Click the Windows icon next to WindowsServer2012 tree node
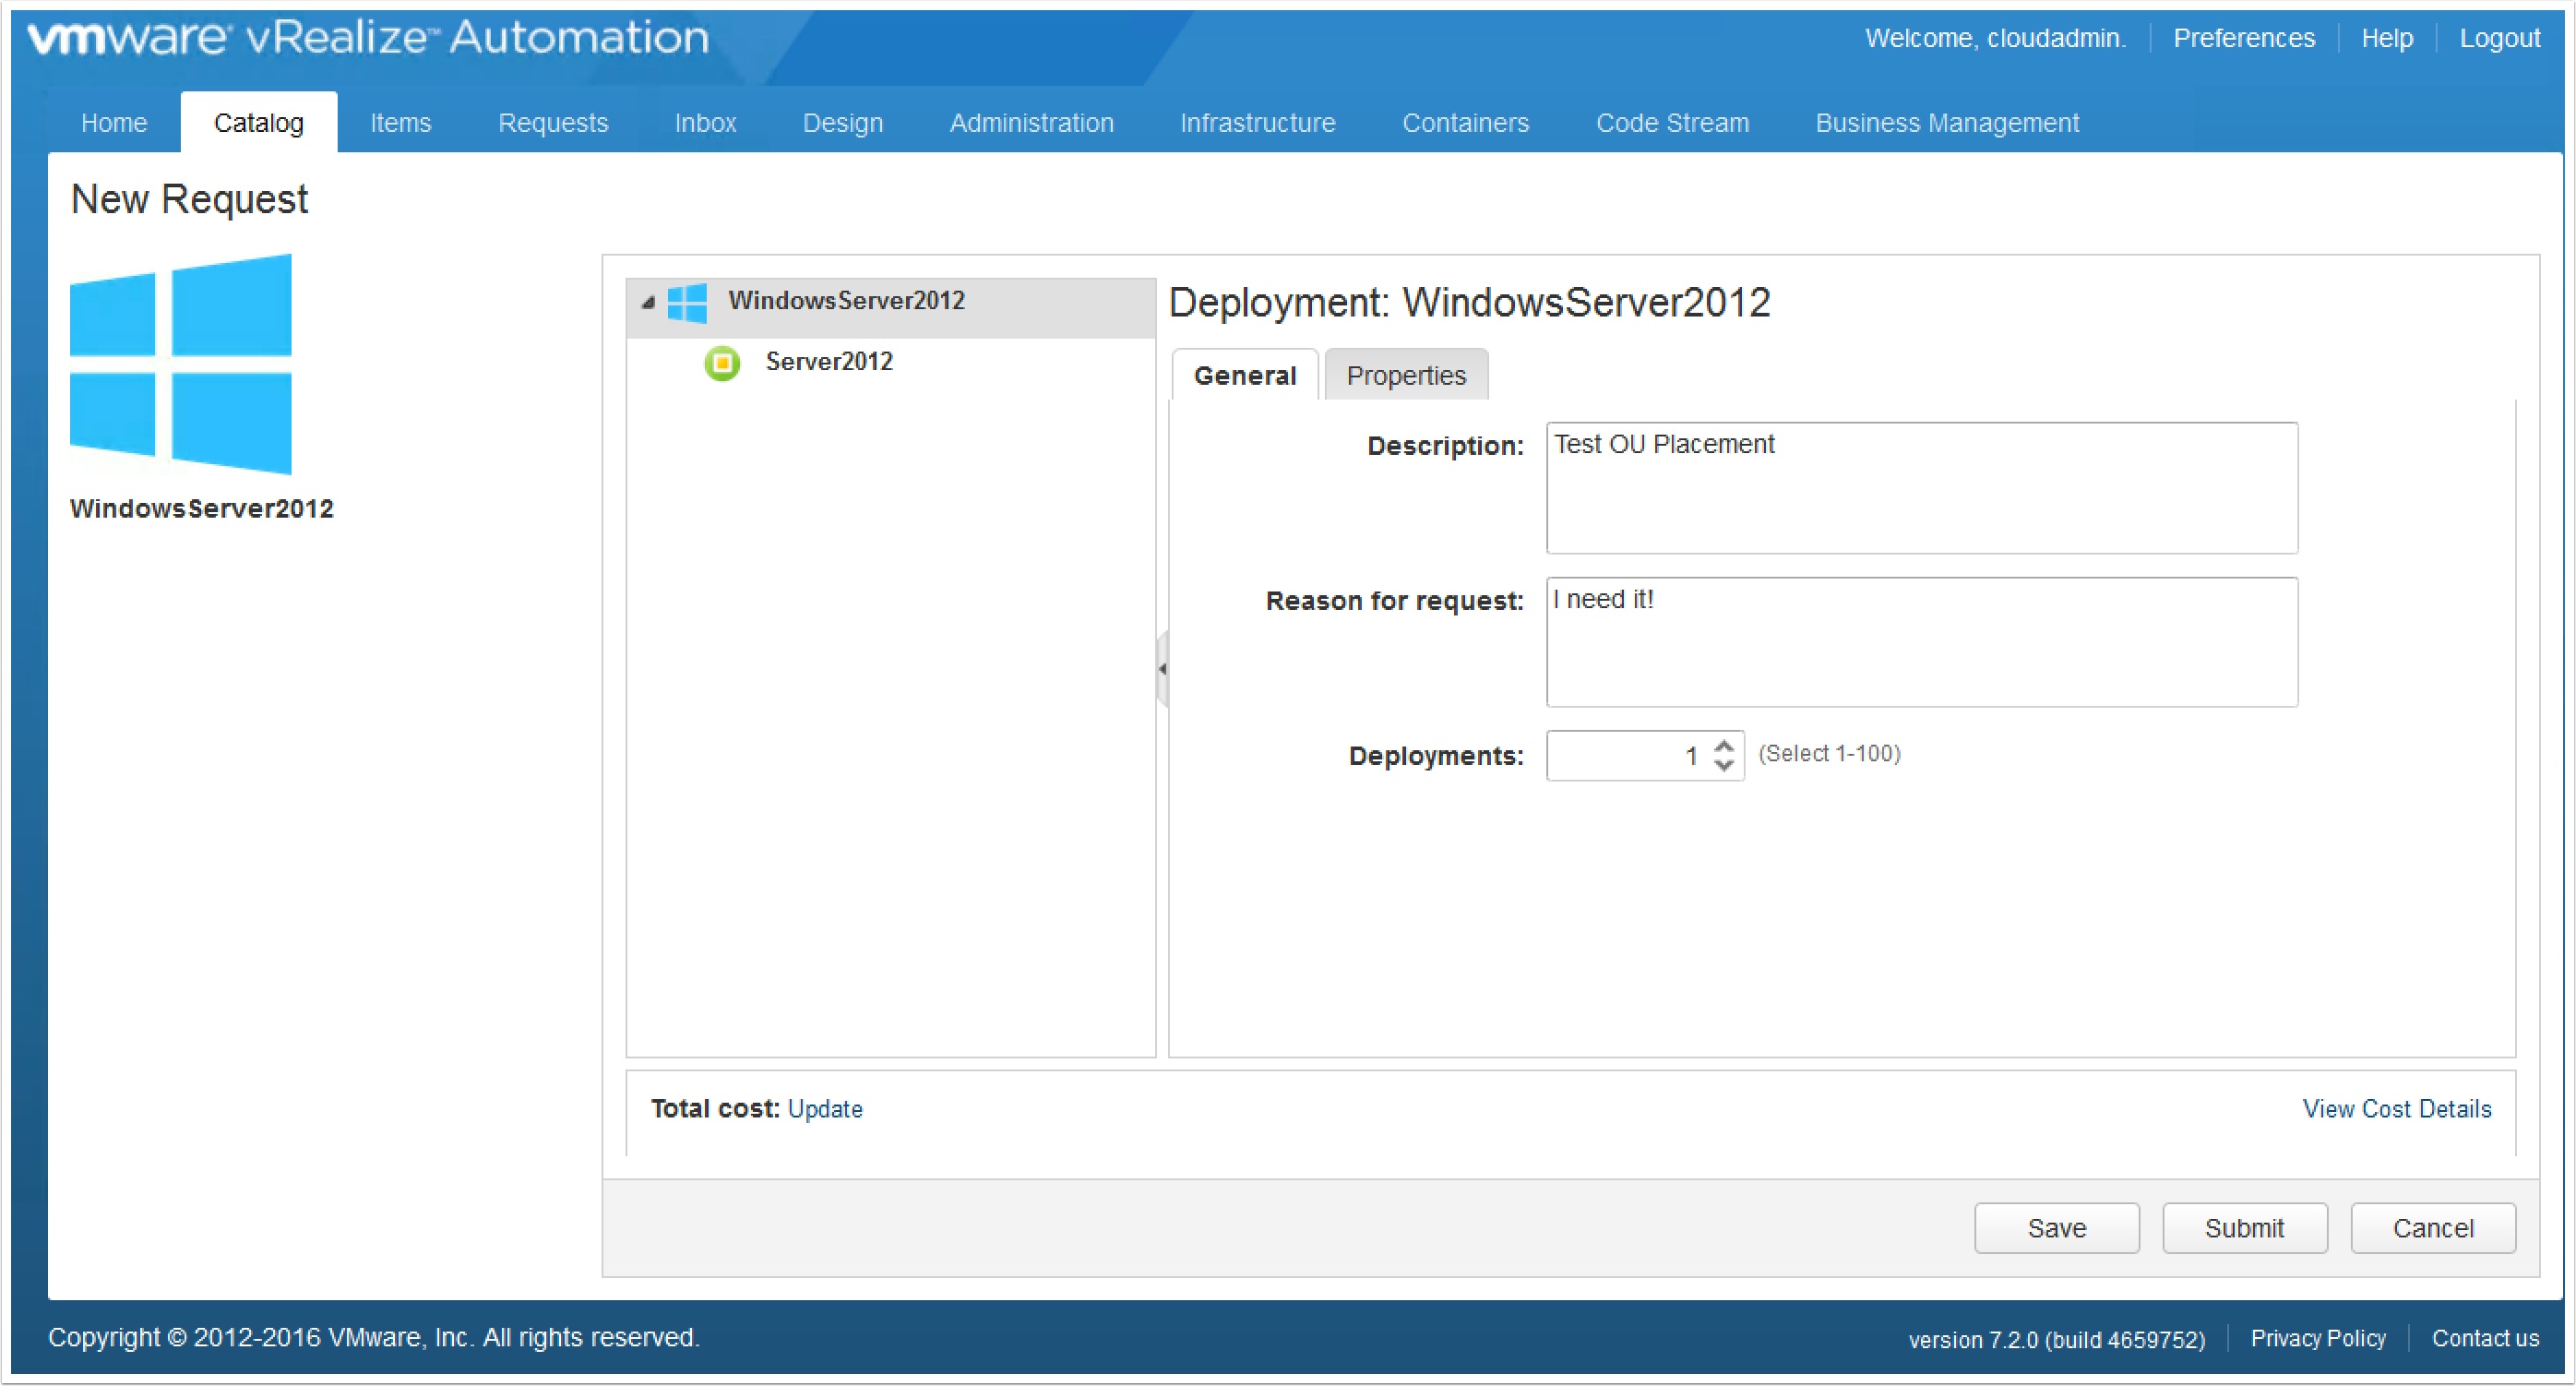2576x1386 pixels. point(686,302)
